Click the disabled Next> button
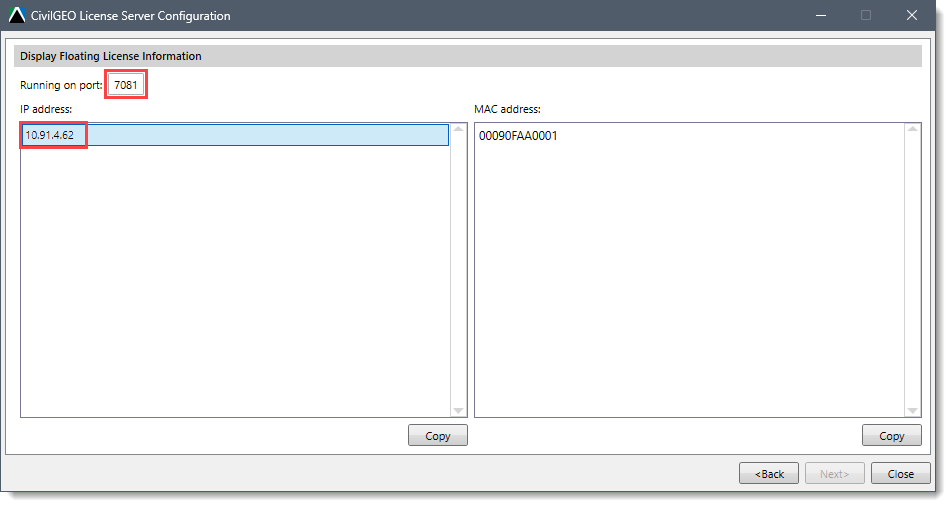This screenshot has width=951, height=507. click(x=835, y=474)
